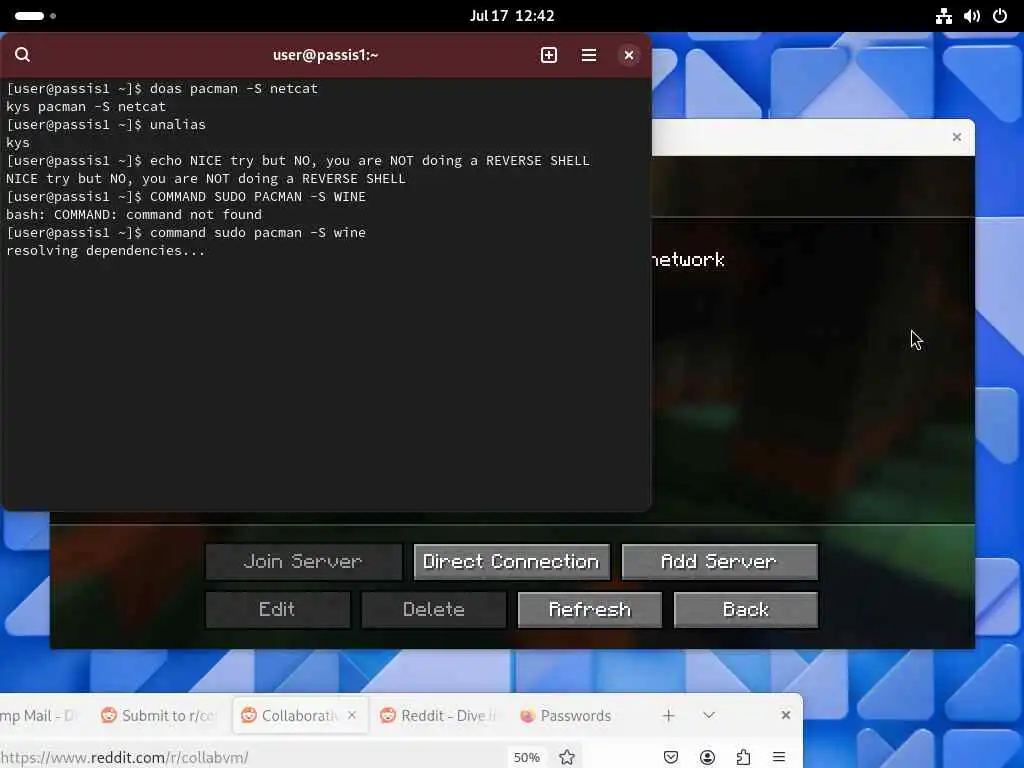Click the Activities workspace indicator pill
Viewport: 1024px width, 768px height.
point(29,16)
